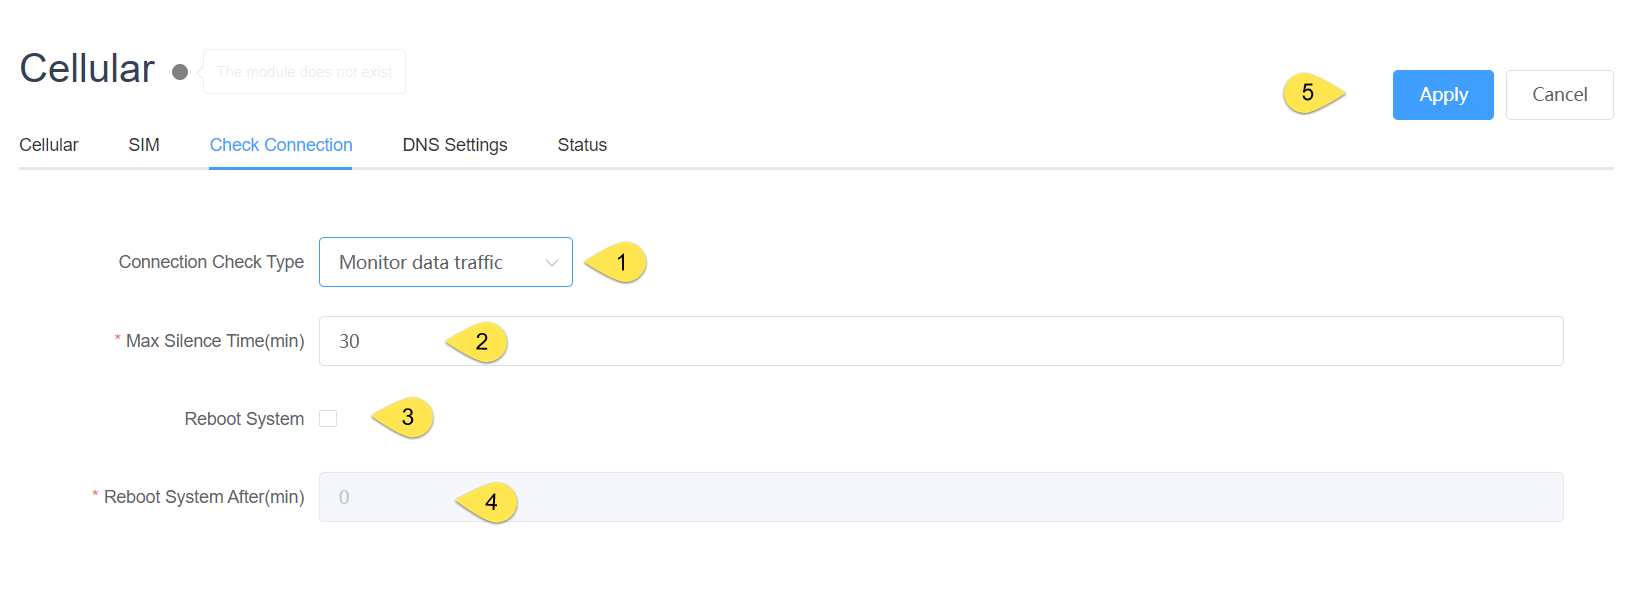The width and height of the screenshot is (1646, 590).
Task: Select the Check Connection tab
Action: pyautogui.click(x=281, y=145)
